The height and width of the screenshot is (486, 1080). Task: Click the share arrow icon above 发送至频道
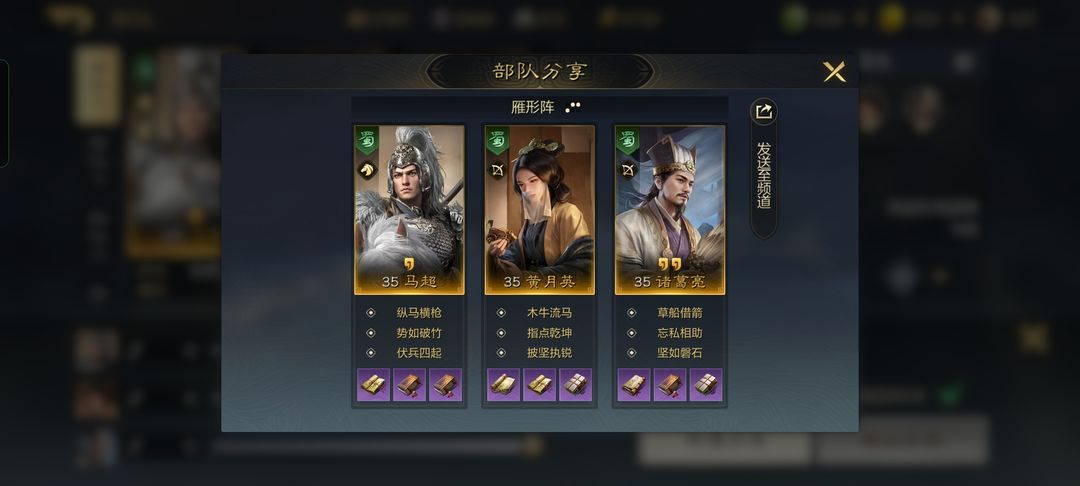[x=763, y=112]
